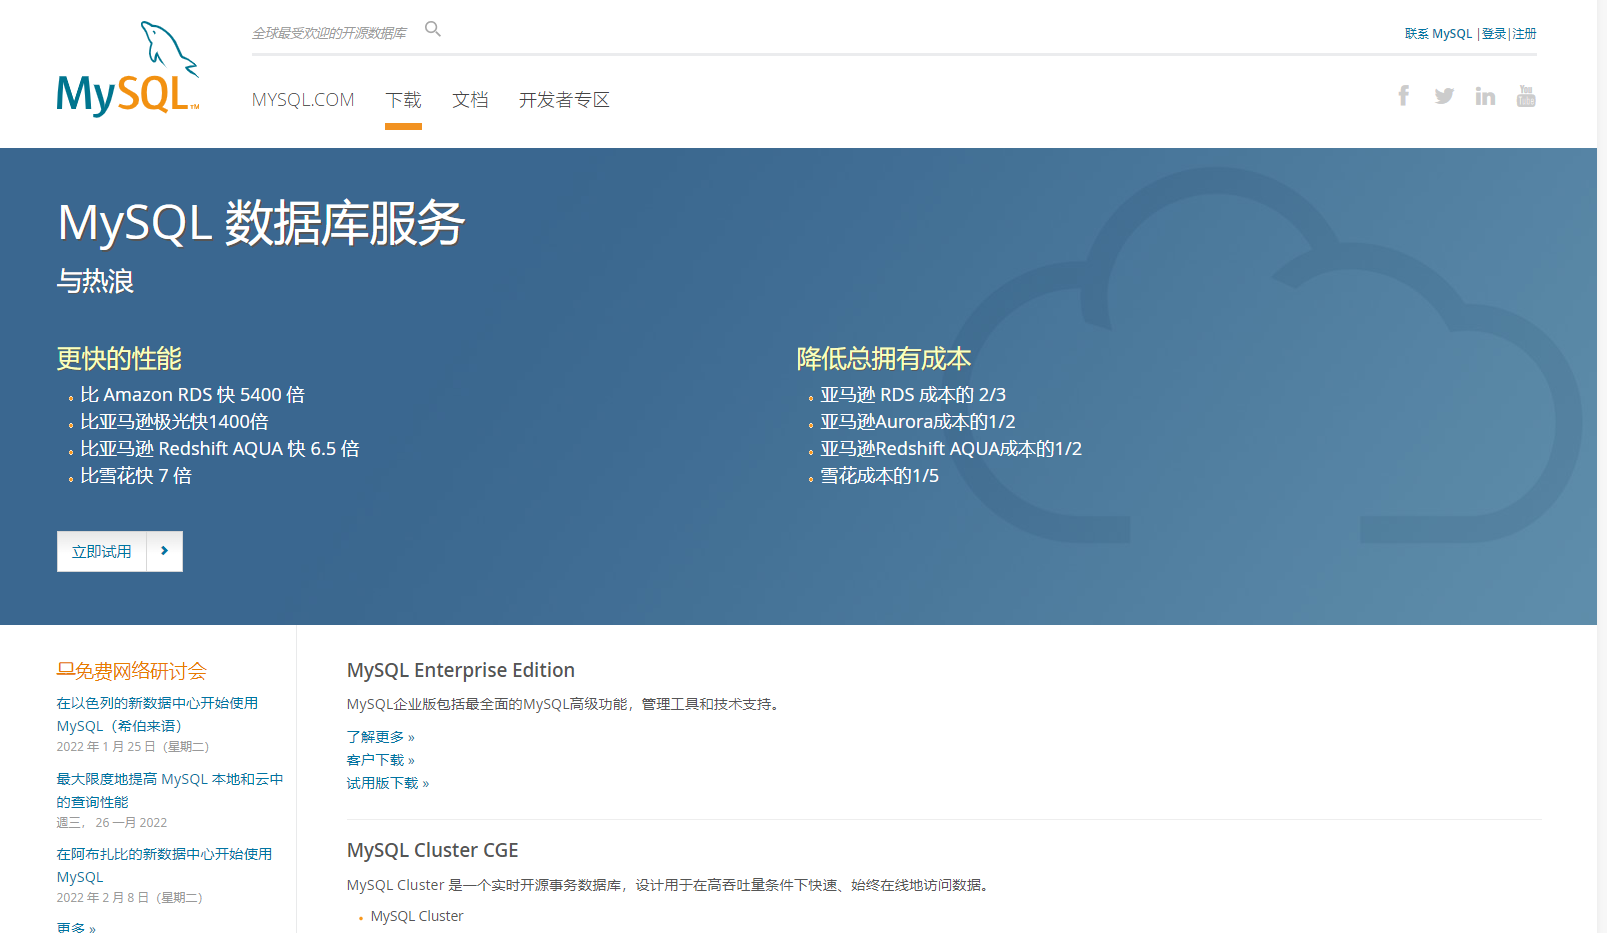The height and width of the screenshot is (933, 1607).
Task: Open MySQL's YouTube channel
Action: (x=1526, y=95)
